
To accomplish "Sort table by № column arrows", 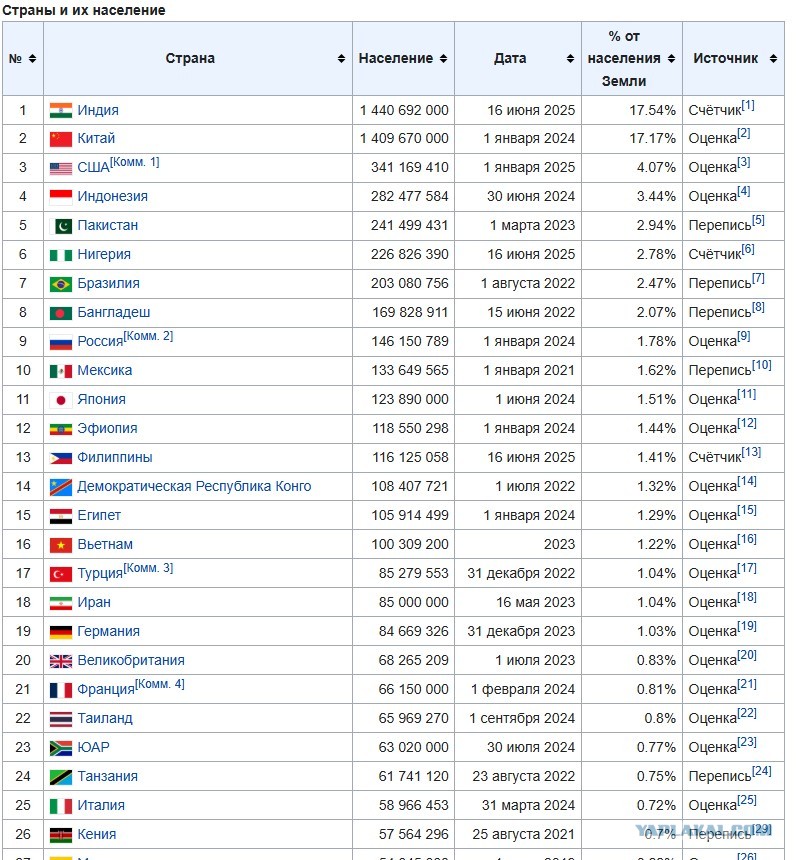I will pos(32,59).
